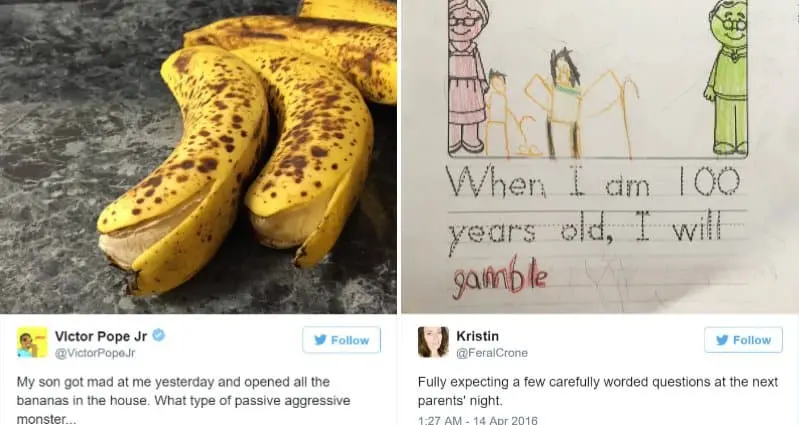Click the tweet text about parents' night
This screenshot has height=425, width=799.
[598, 391]
